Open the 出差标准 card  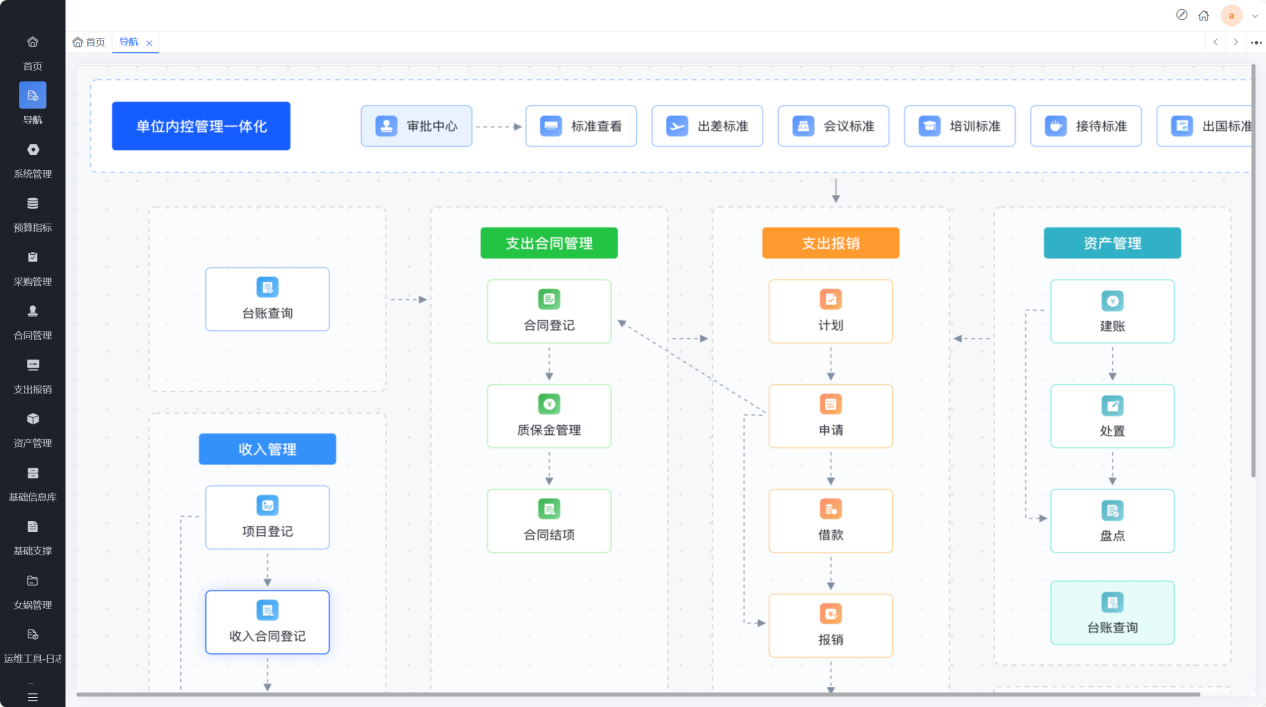(707, 126)
